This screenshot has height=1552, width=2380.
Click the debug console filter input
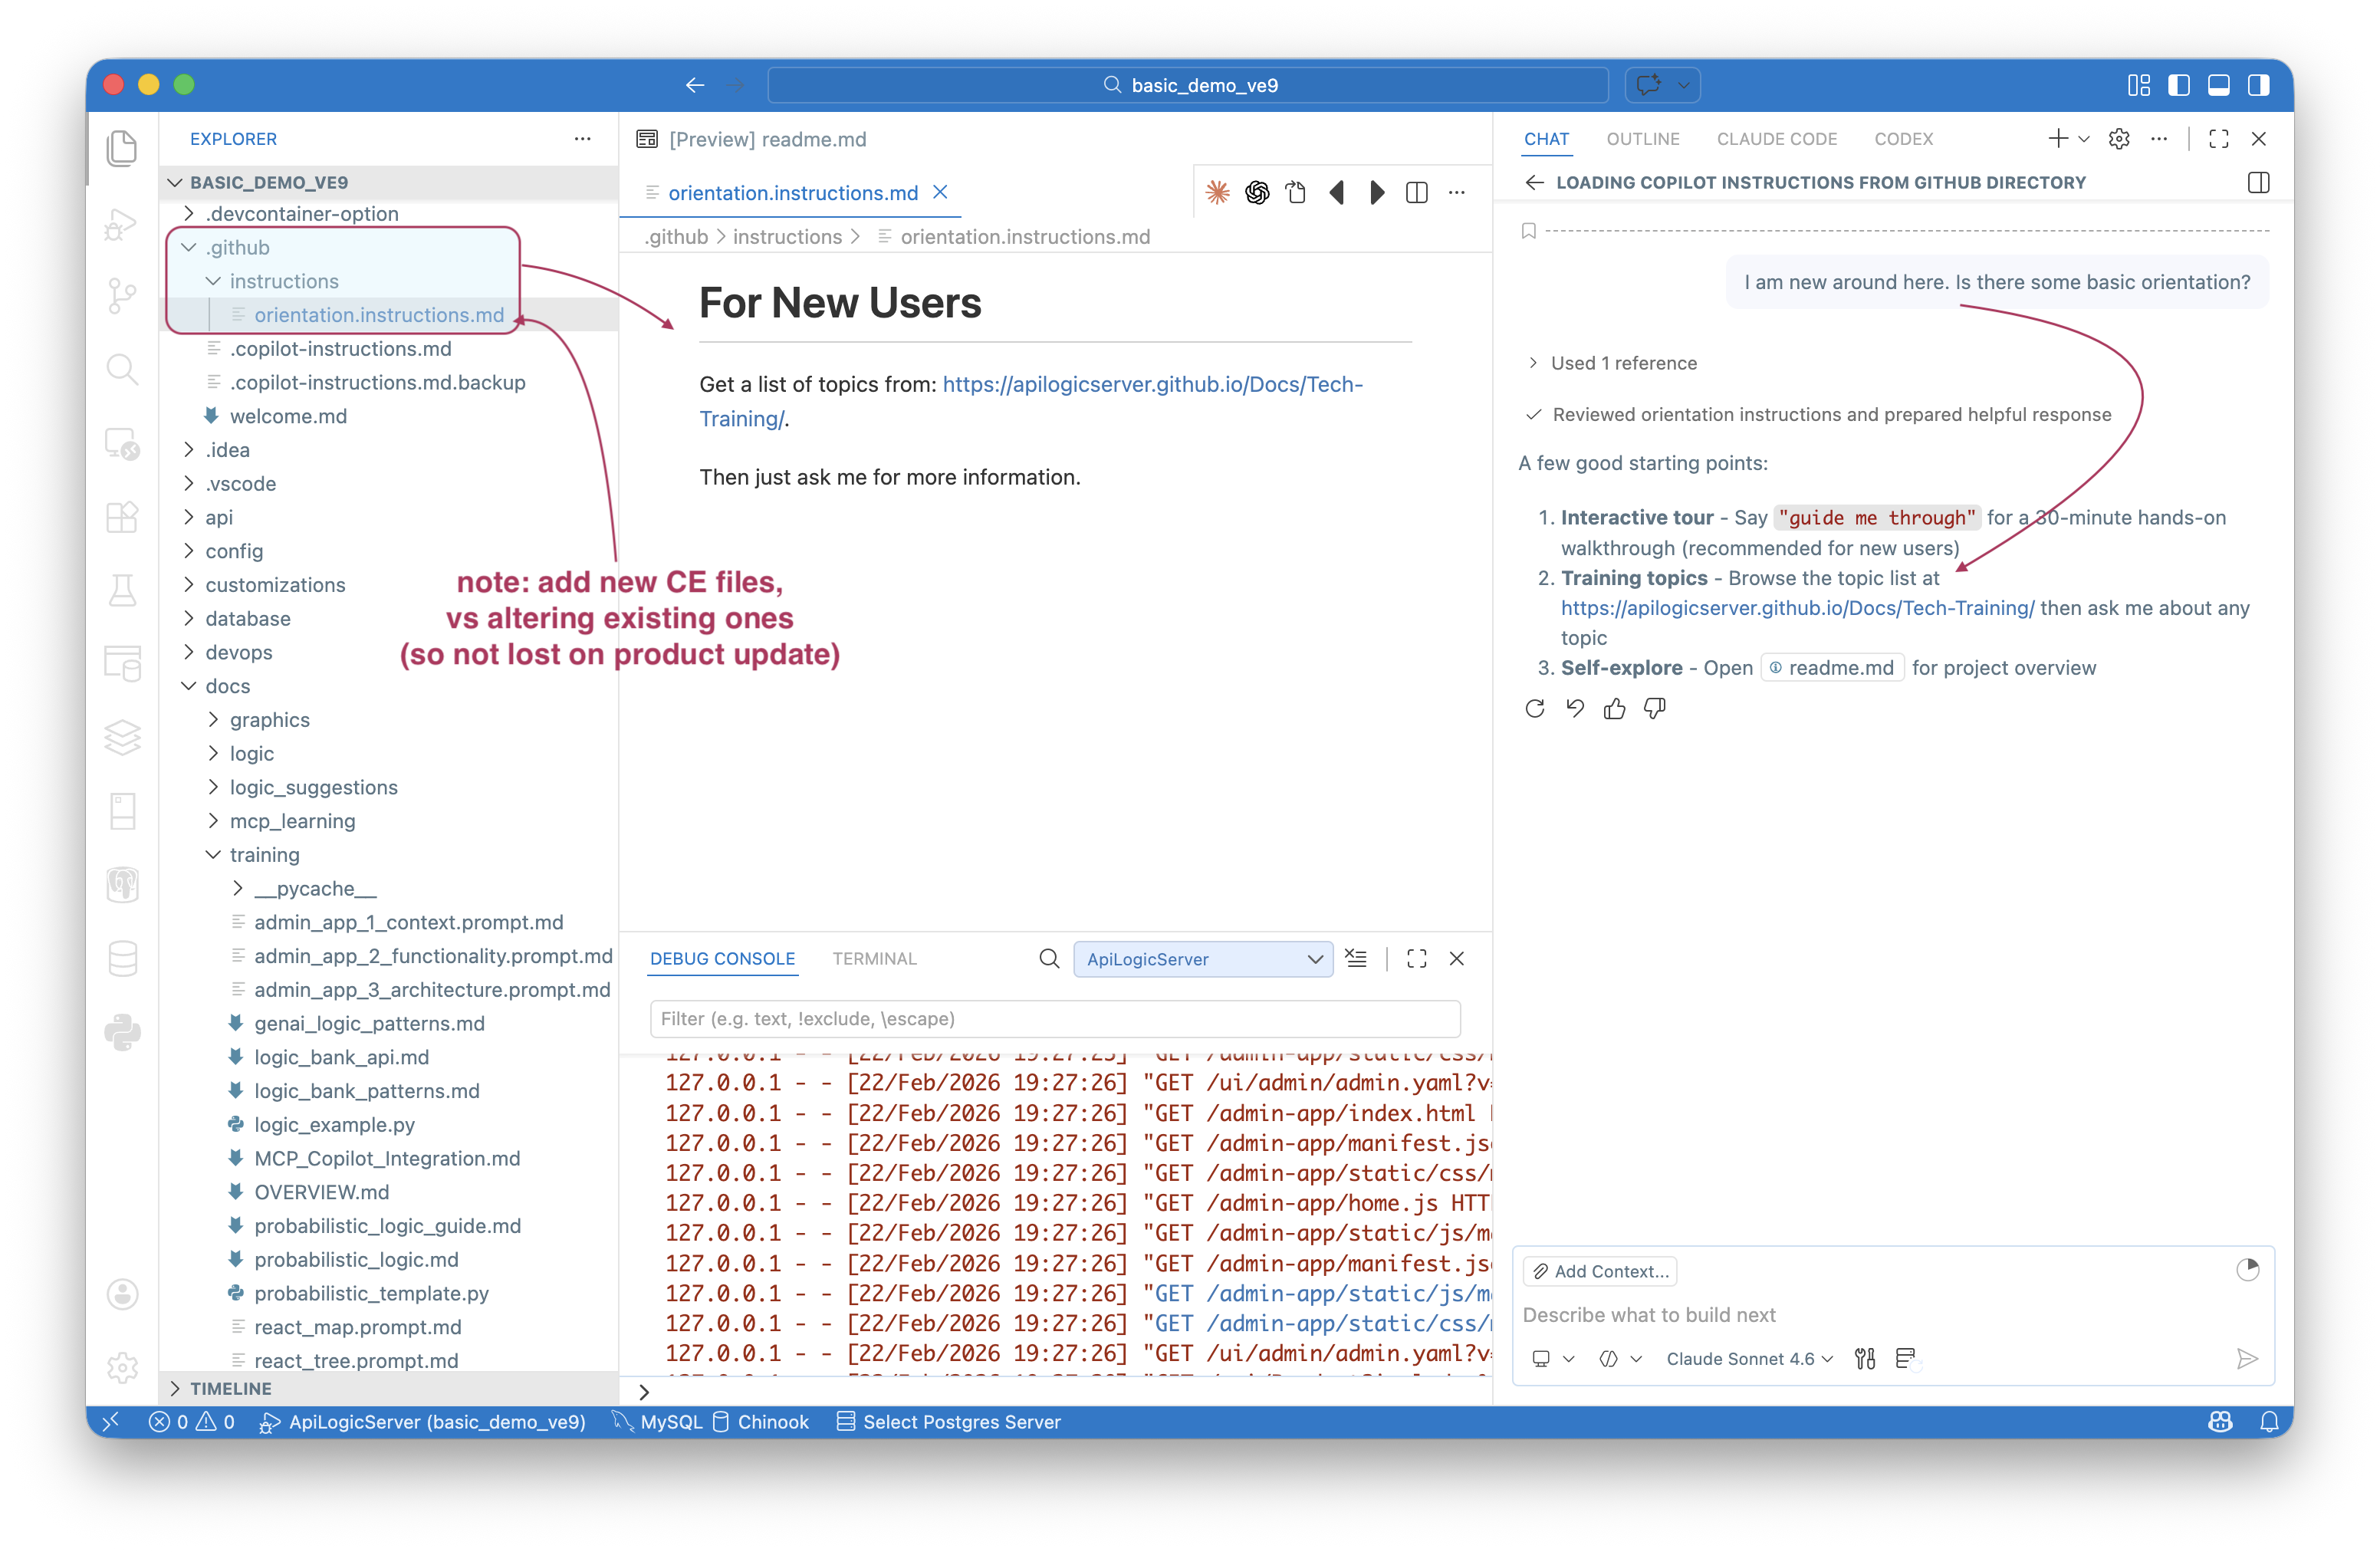(1054, 1018)
